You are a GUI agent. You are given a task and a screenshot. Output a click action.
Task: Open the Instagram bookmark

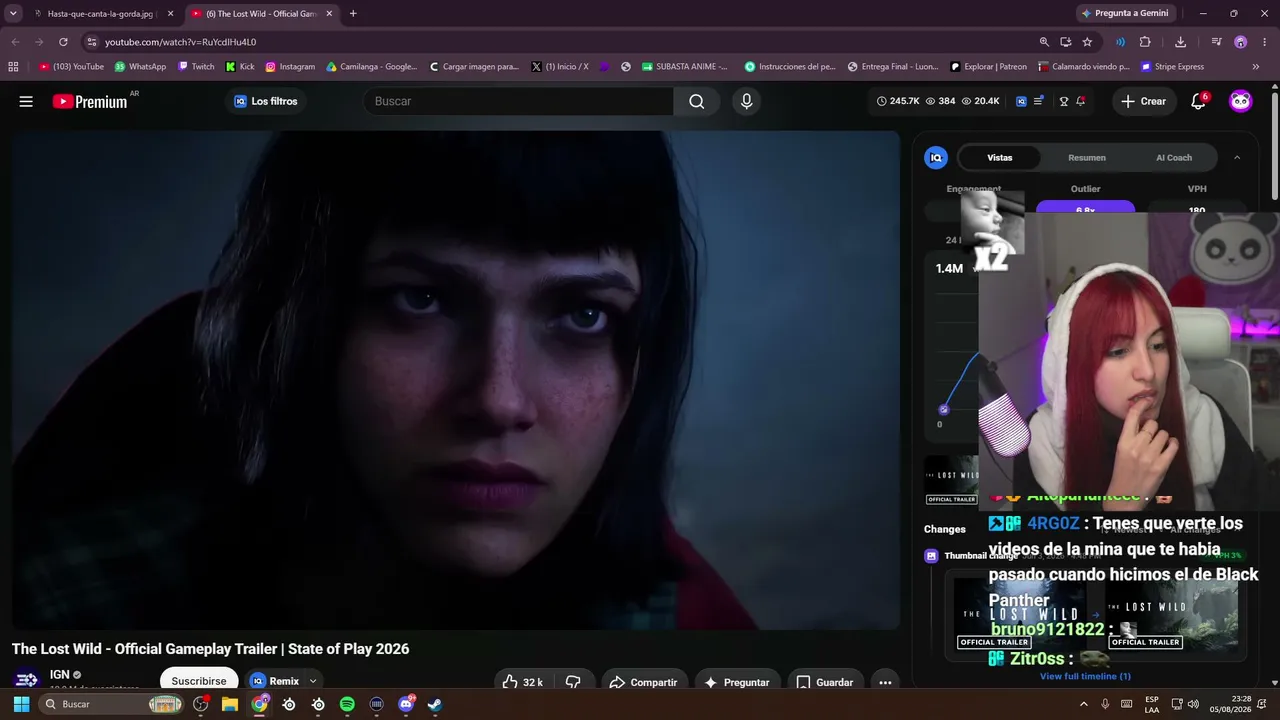click(290, 67)
